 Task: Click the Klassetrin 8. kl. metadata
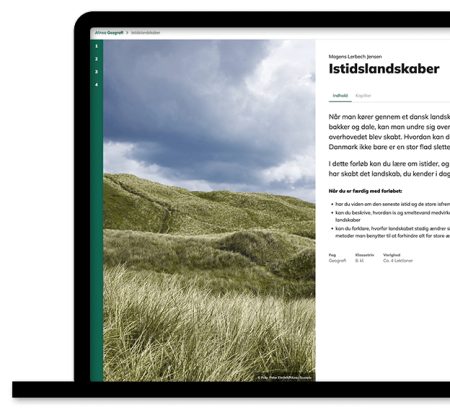(x=365, y=258)
